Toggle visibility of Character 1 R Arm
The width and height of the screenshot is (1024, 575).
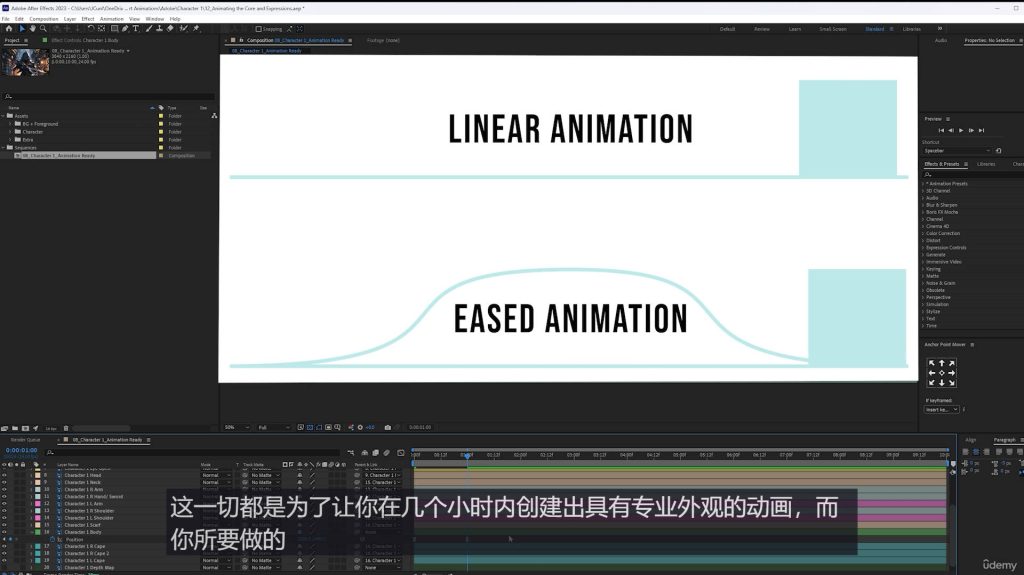tap(4, 489)
